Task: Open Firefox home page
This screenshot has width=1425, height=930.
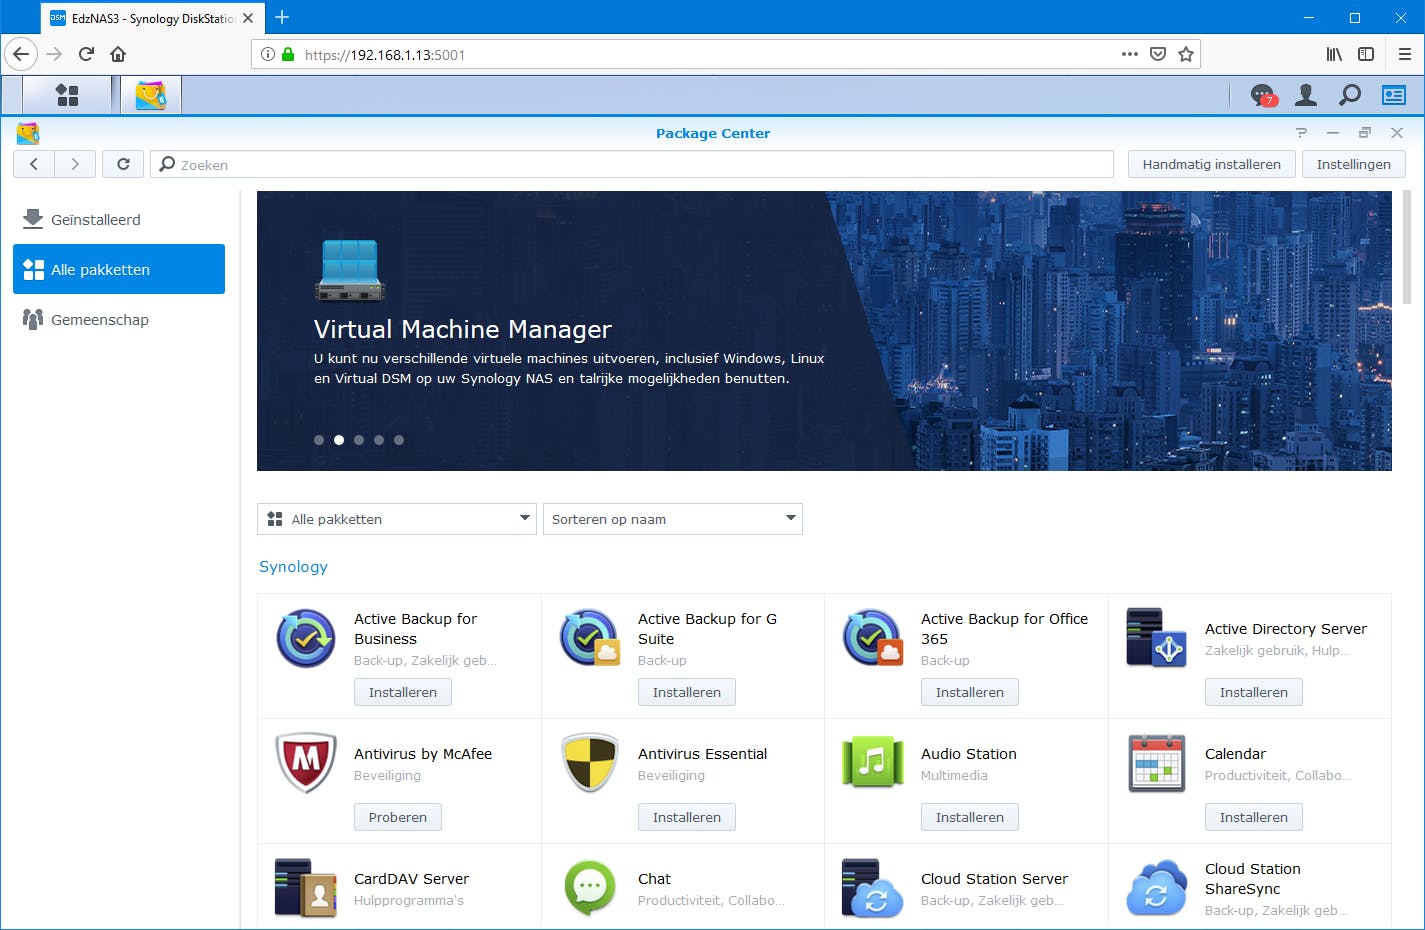Action: point(118,54)
